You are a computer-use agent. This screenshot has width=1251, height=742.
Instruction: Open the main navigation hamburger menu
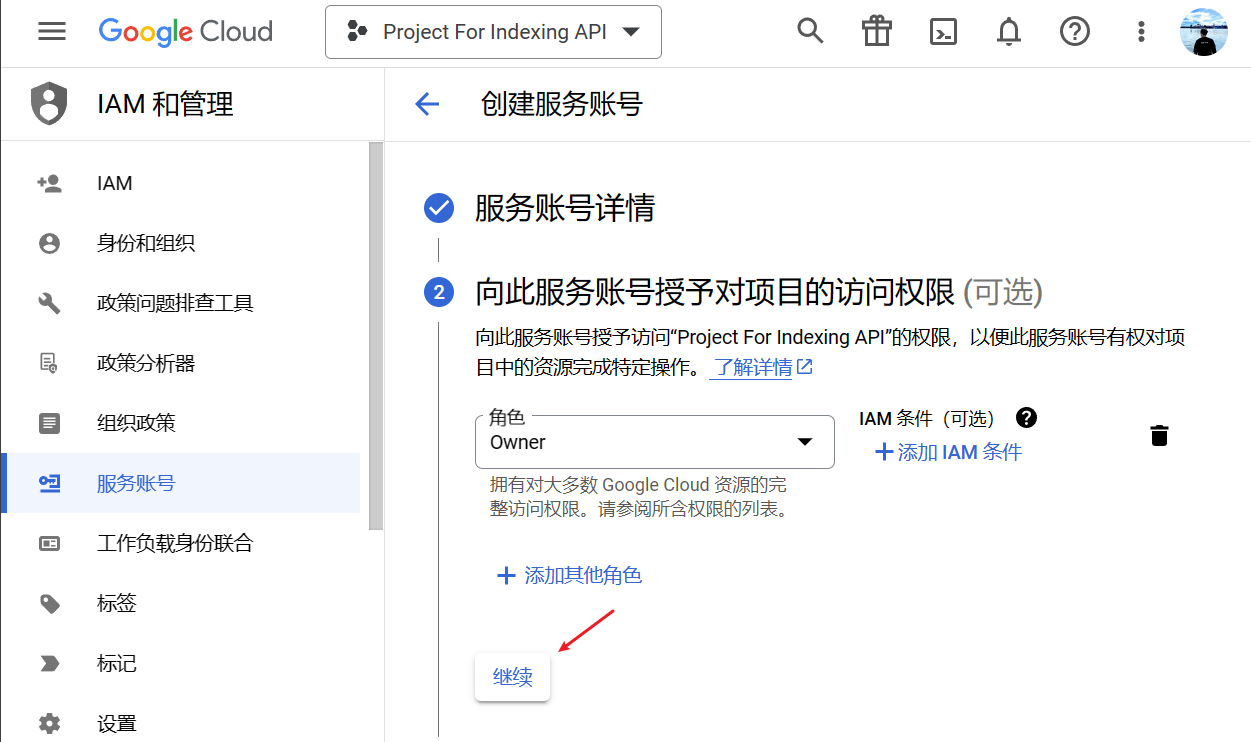(x=52, y=31)
